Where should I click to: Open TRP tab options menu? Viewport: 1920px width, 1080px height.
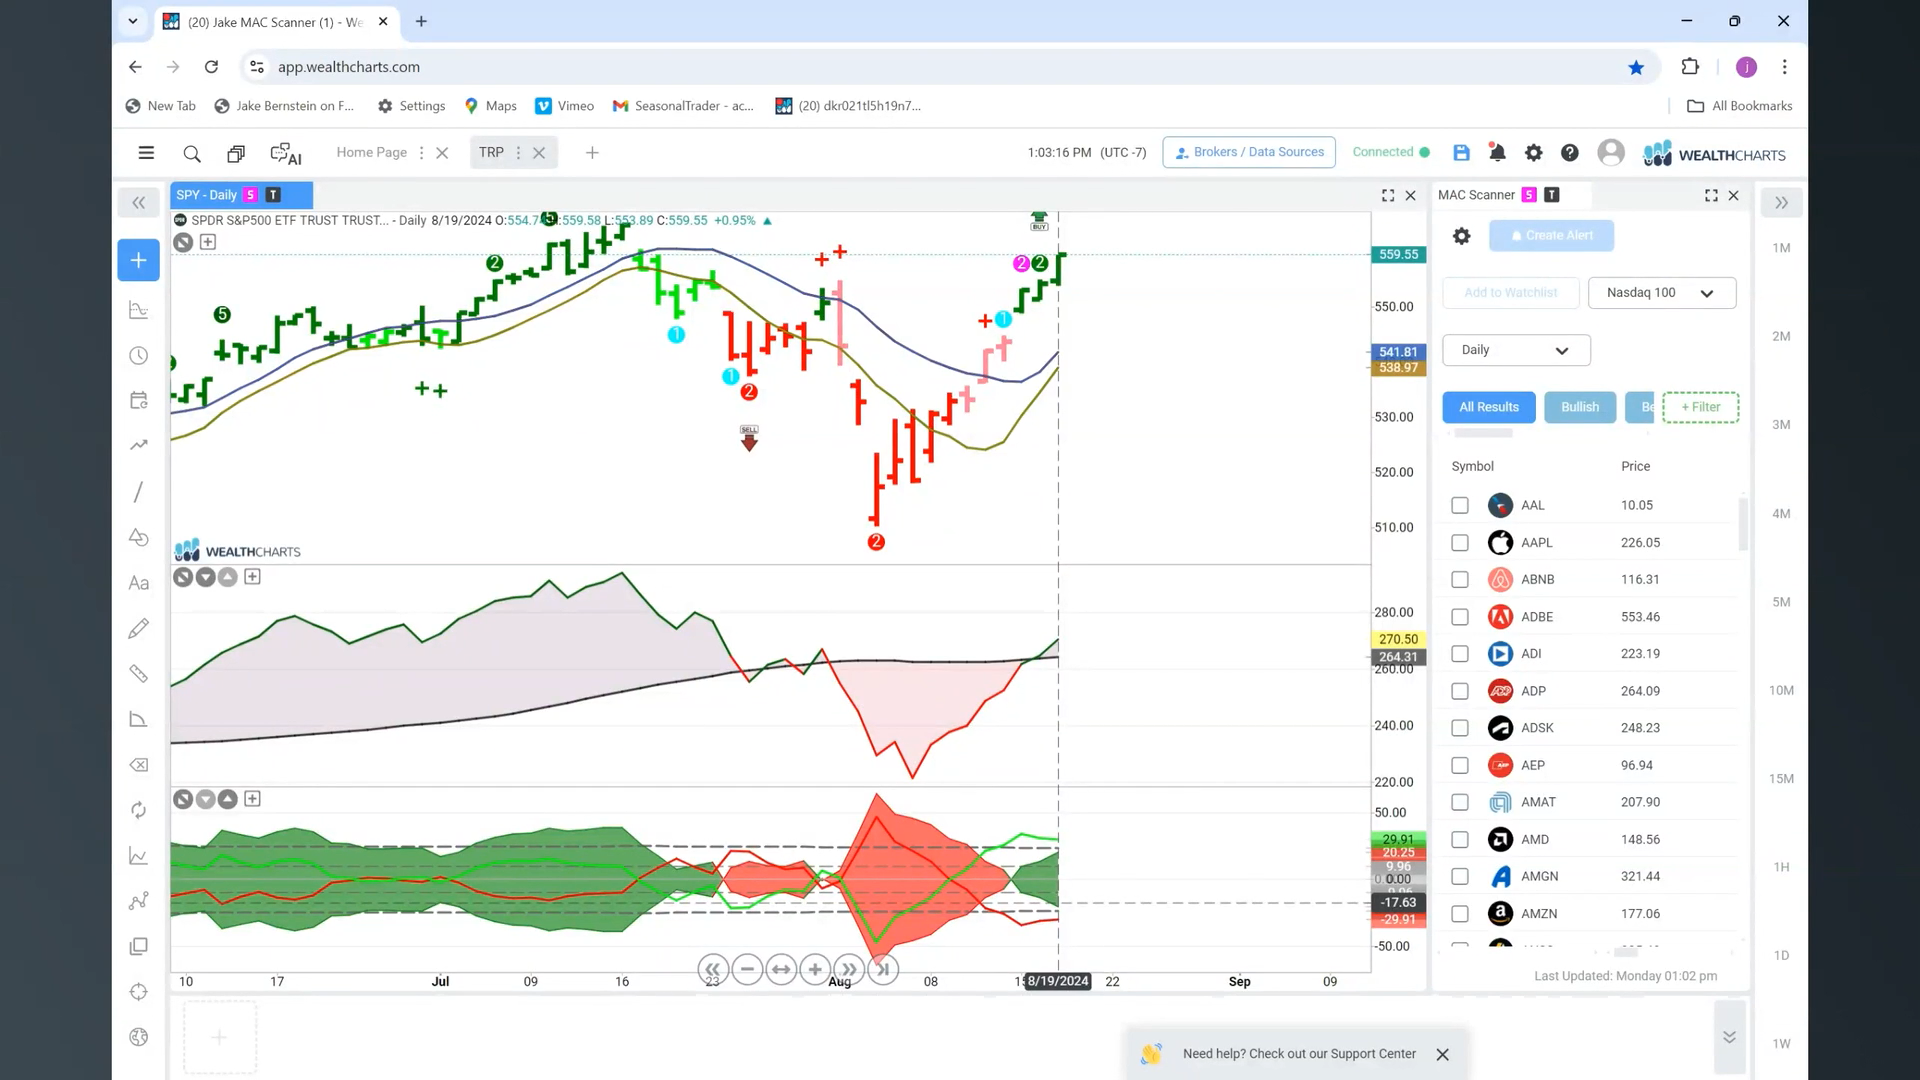pos(518,153)
